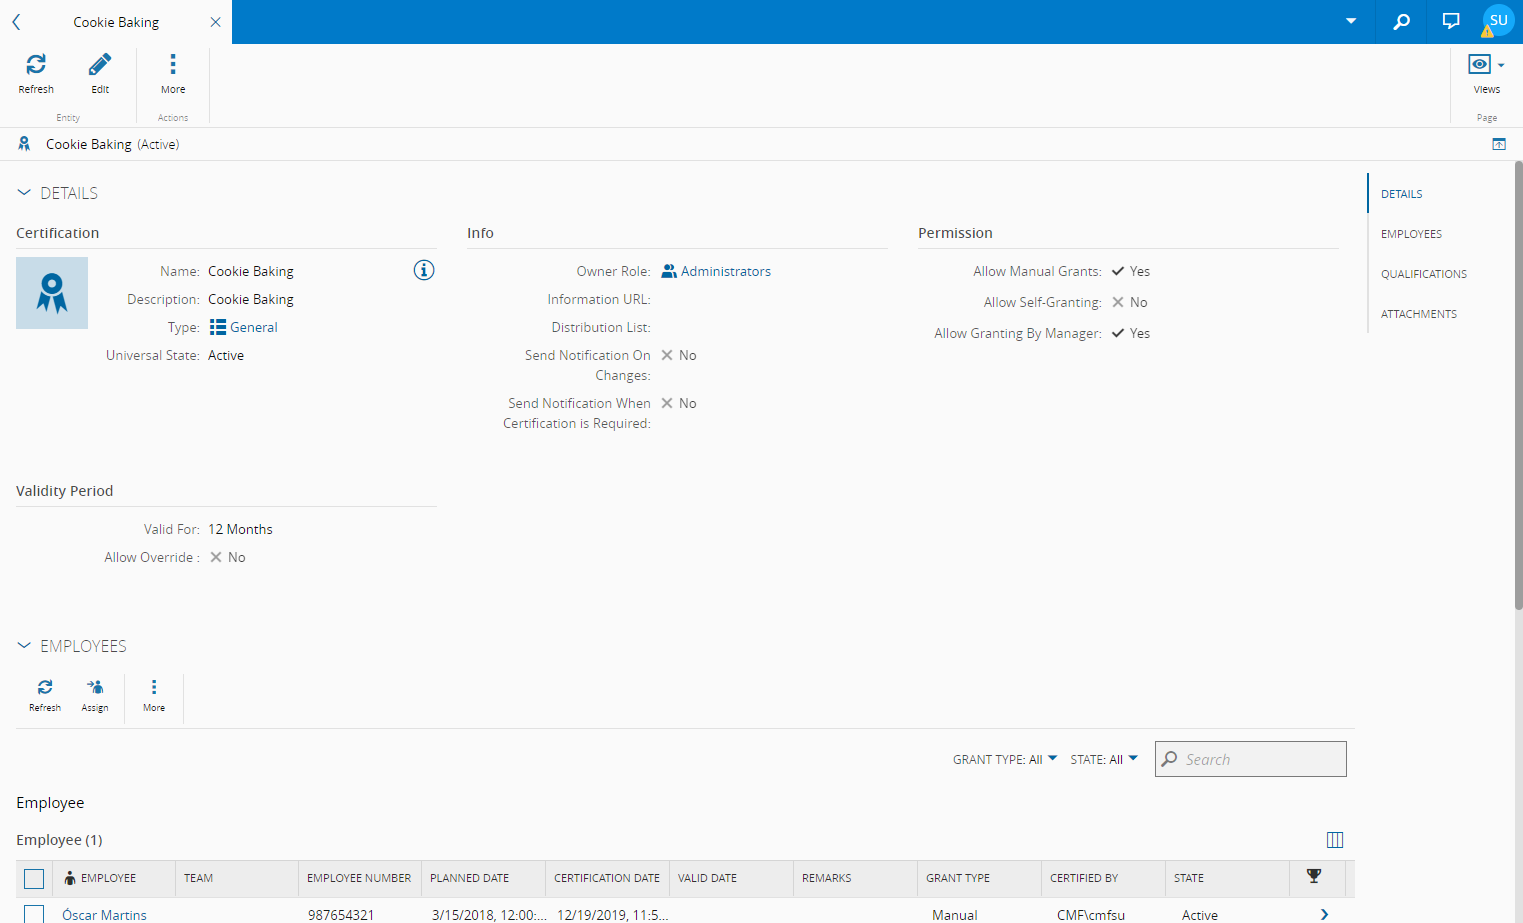Open the chat messages icon
This screenshot has height=923, width=1523.
click(1451, 21)
